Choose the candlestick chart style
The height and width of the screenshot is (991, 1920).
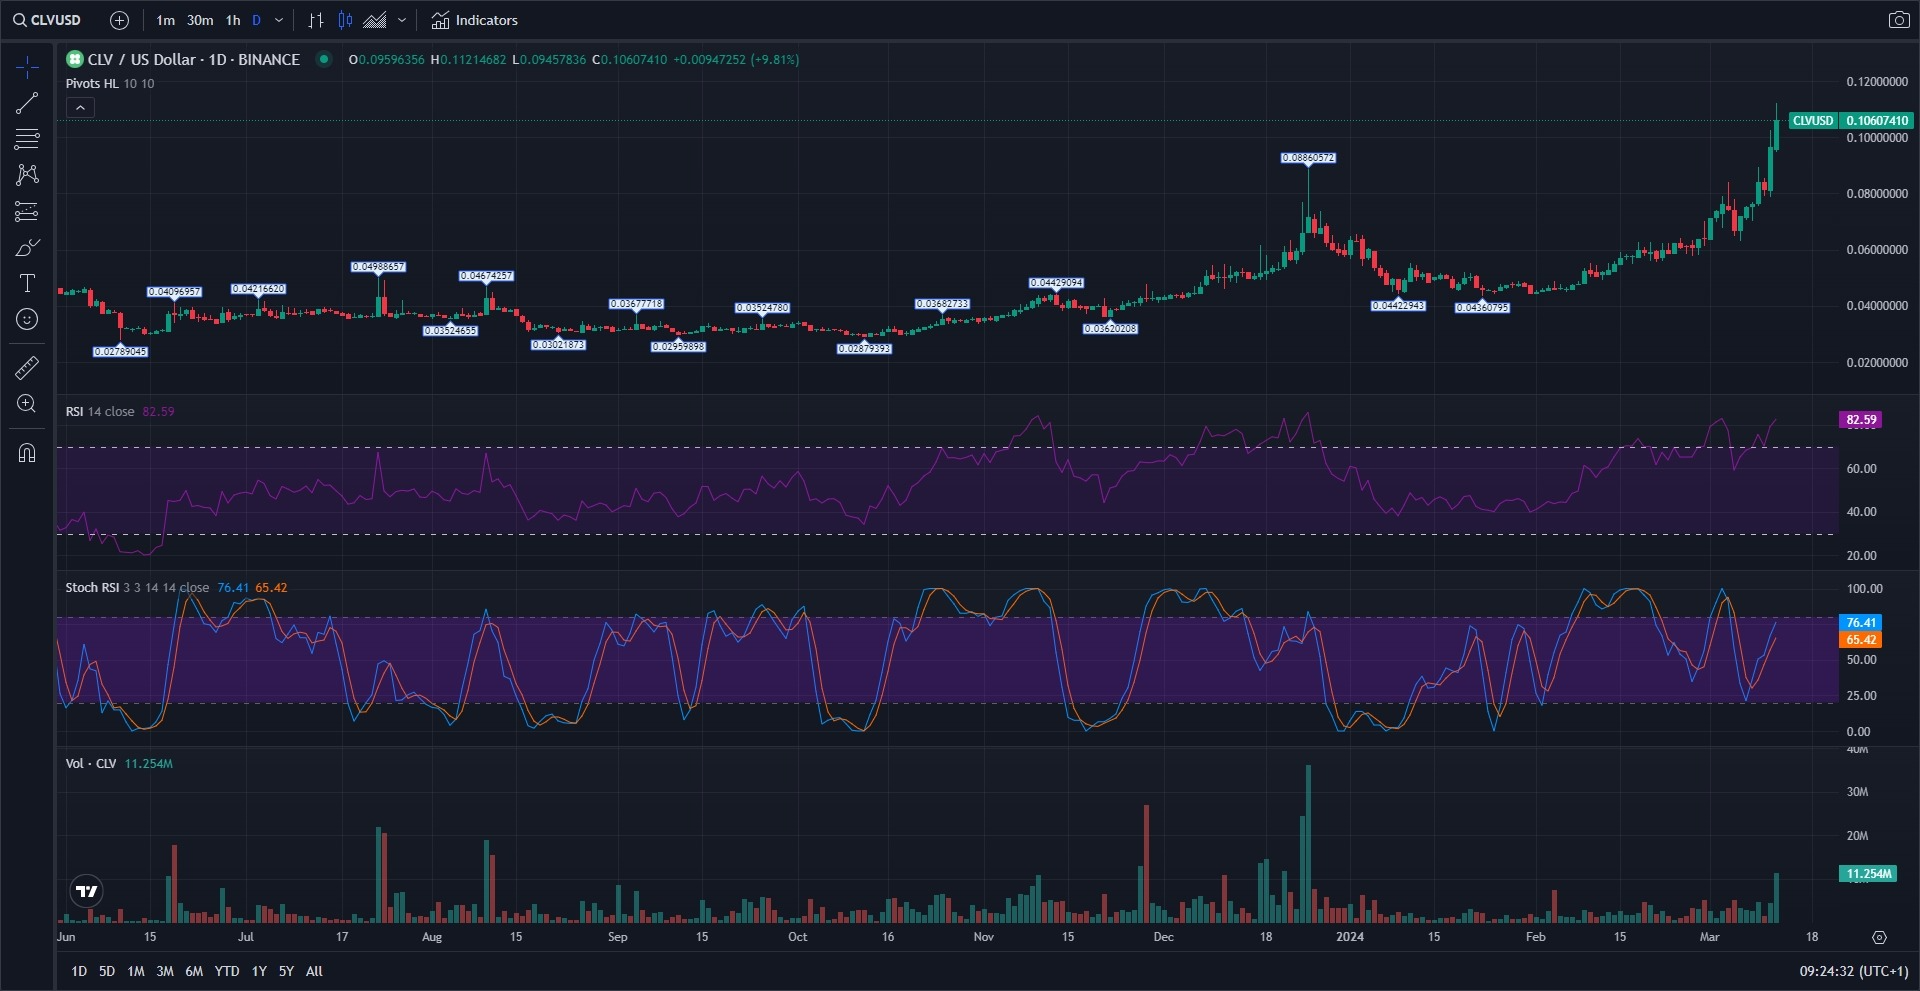tap(346, 20)
